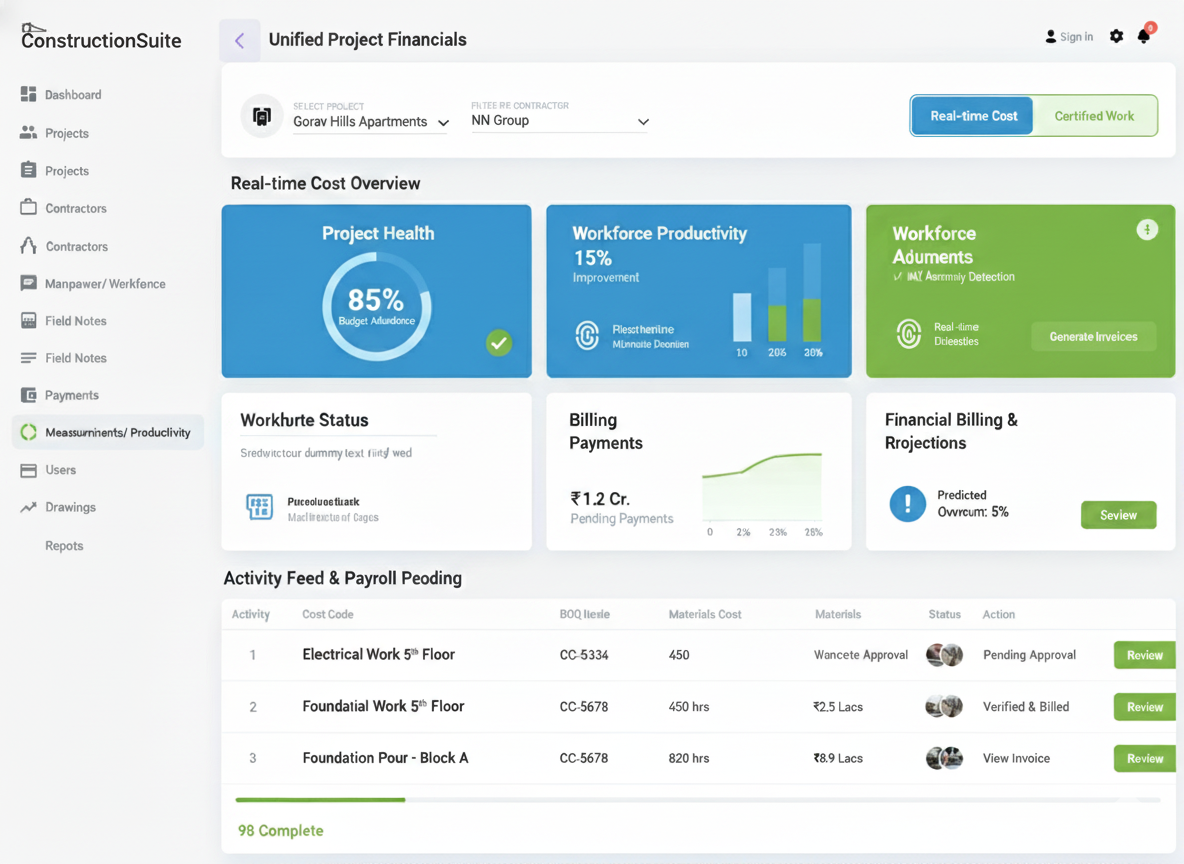
Task: Click the green checkmark on Project Health
Action: click(x=498, y=343)
